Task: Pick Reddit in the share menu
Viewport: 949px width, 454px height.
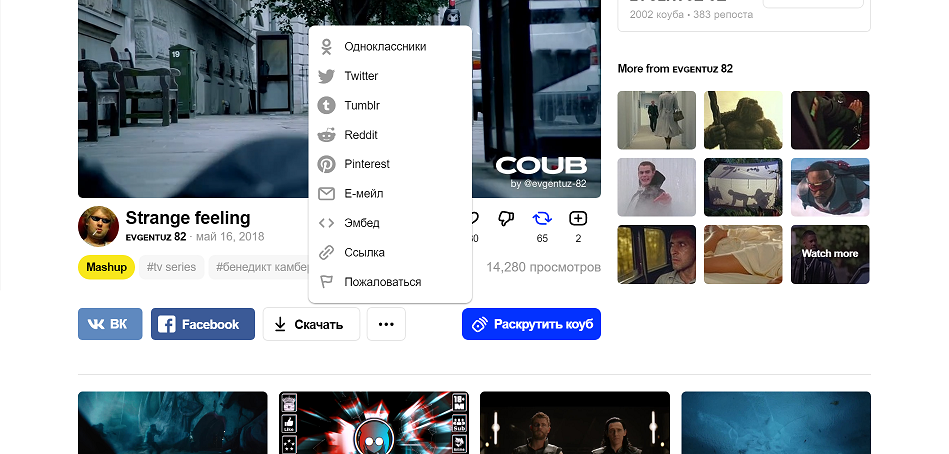Action: (x=361, y=134)
